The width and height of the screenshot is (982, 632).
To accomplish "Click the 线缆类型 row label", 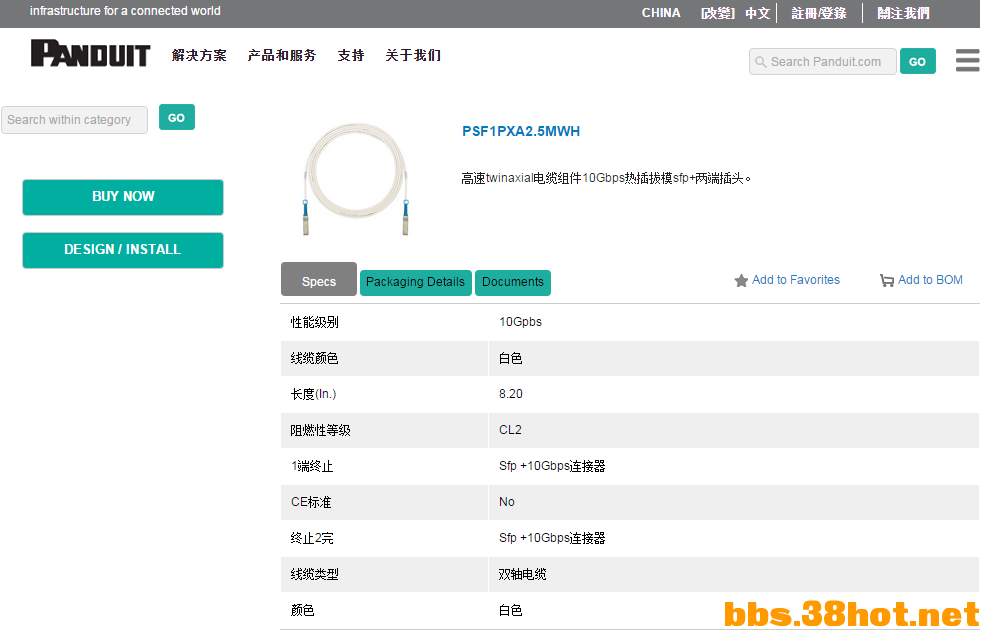I will [x=314, y=574].
